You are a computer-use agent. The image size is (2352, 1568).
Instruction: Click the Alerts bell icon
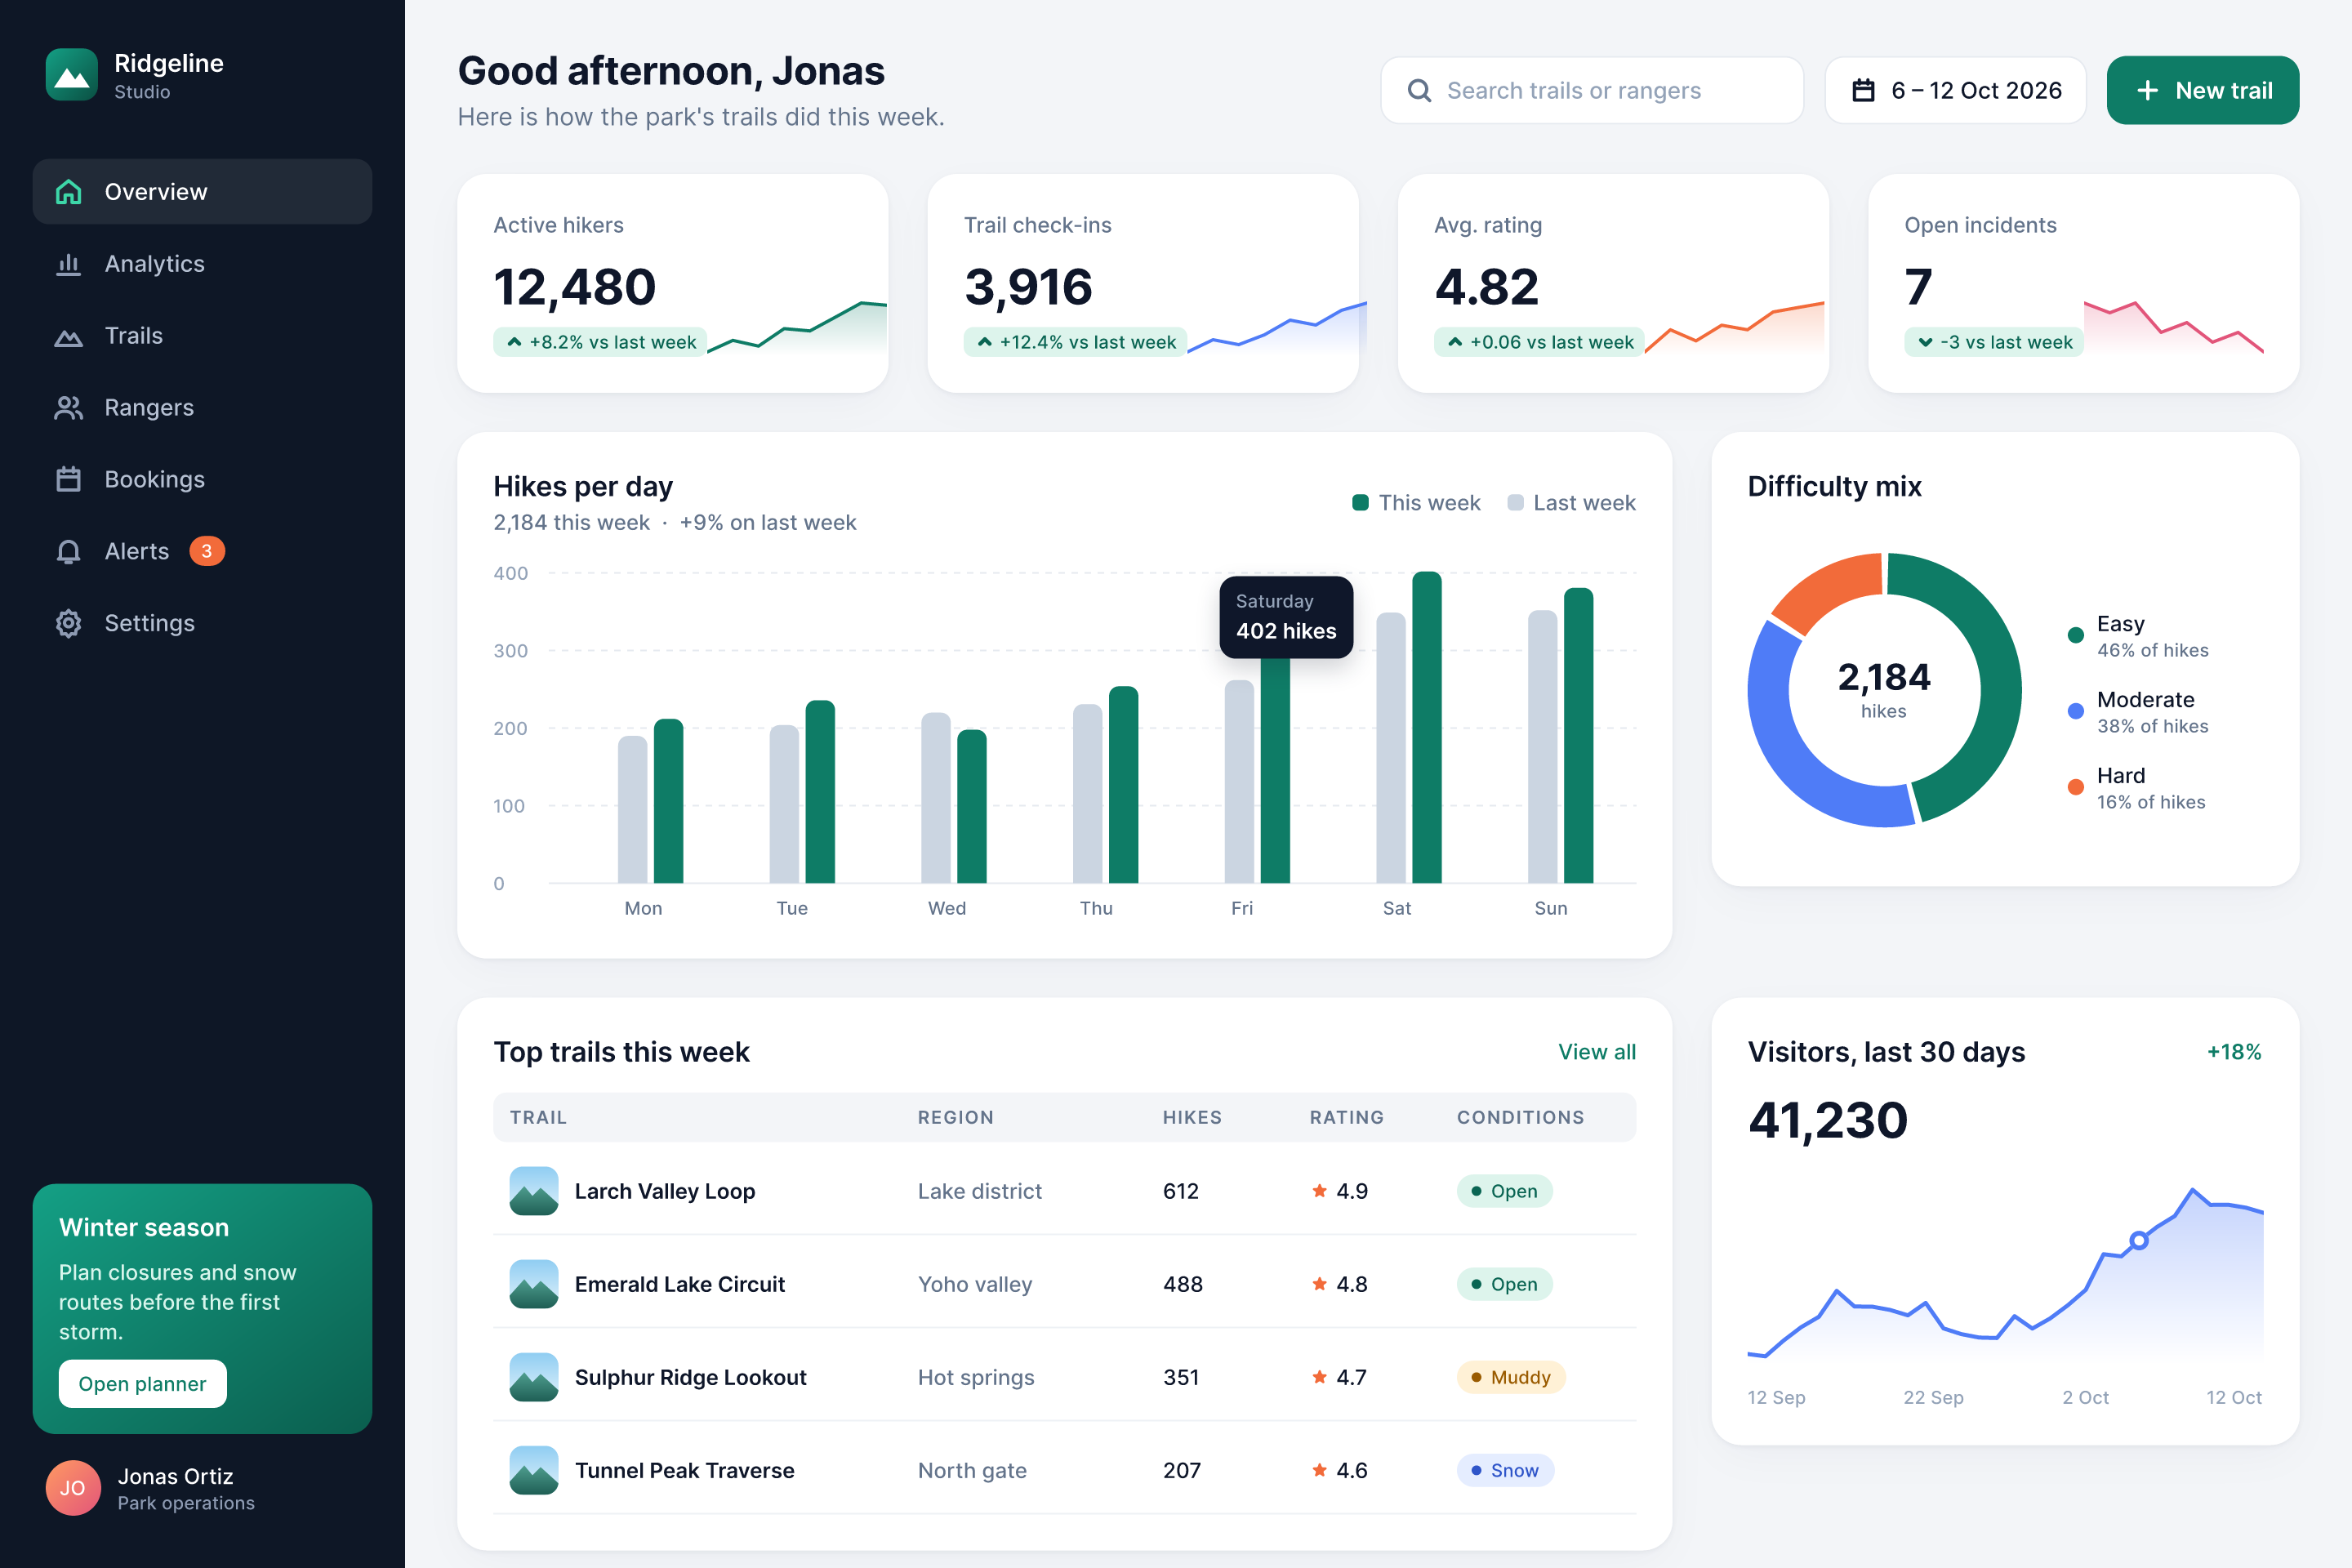68,551
